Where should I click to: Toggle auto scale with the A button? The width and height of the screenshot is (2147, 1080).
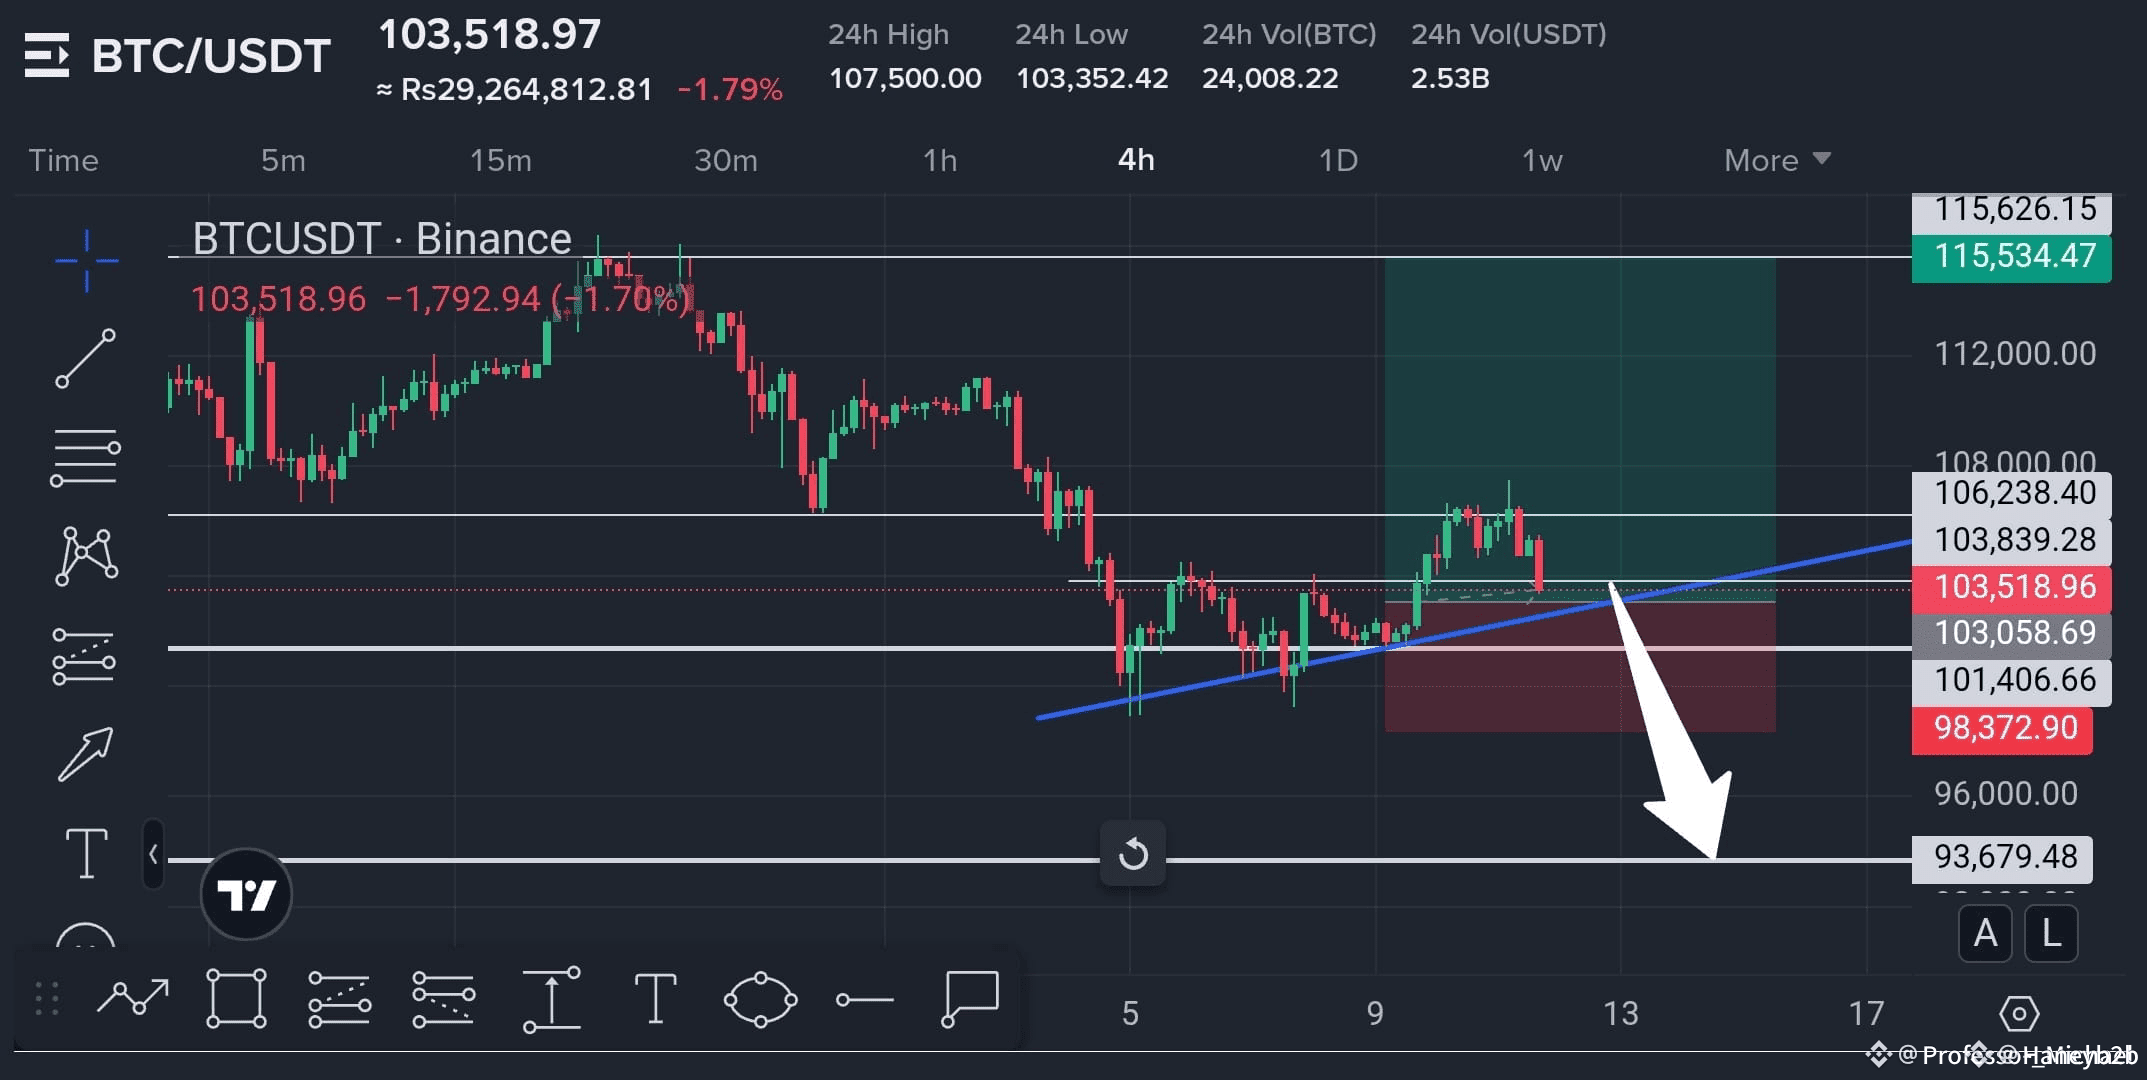pos(1985,933)
